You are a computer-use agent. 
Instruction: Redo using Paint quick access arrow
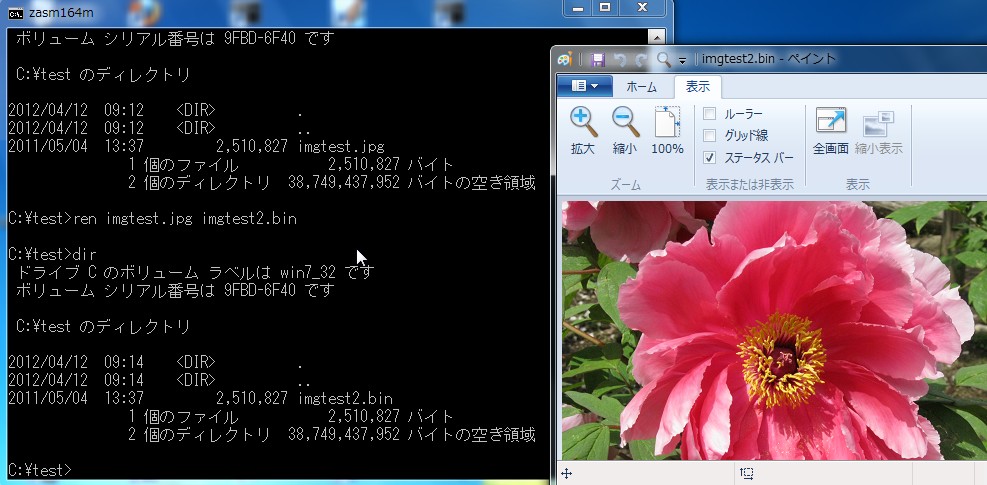click(641, 60)
